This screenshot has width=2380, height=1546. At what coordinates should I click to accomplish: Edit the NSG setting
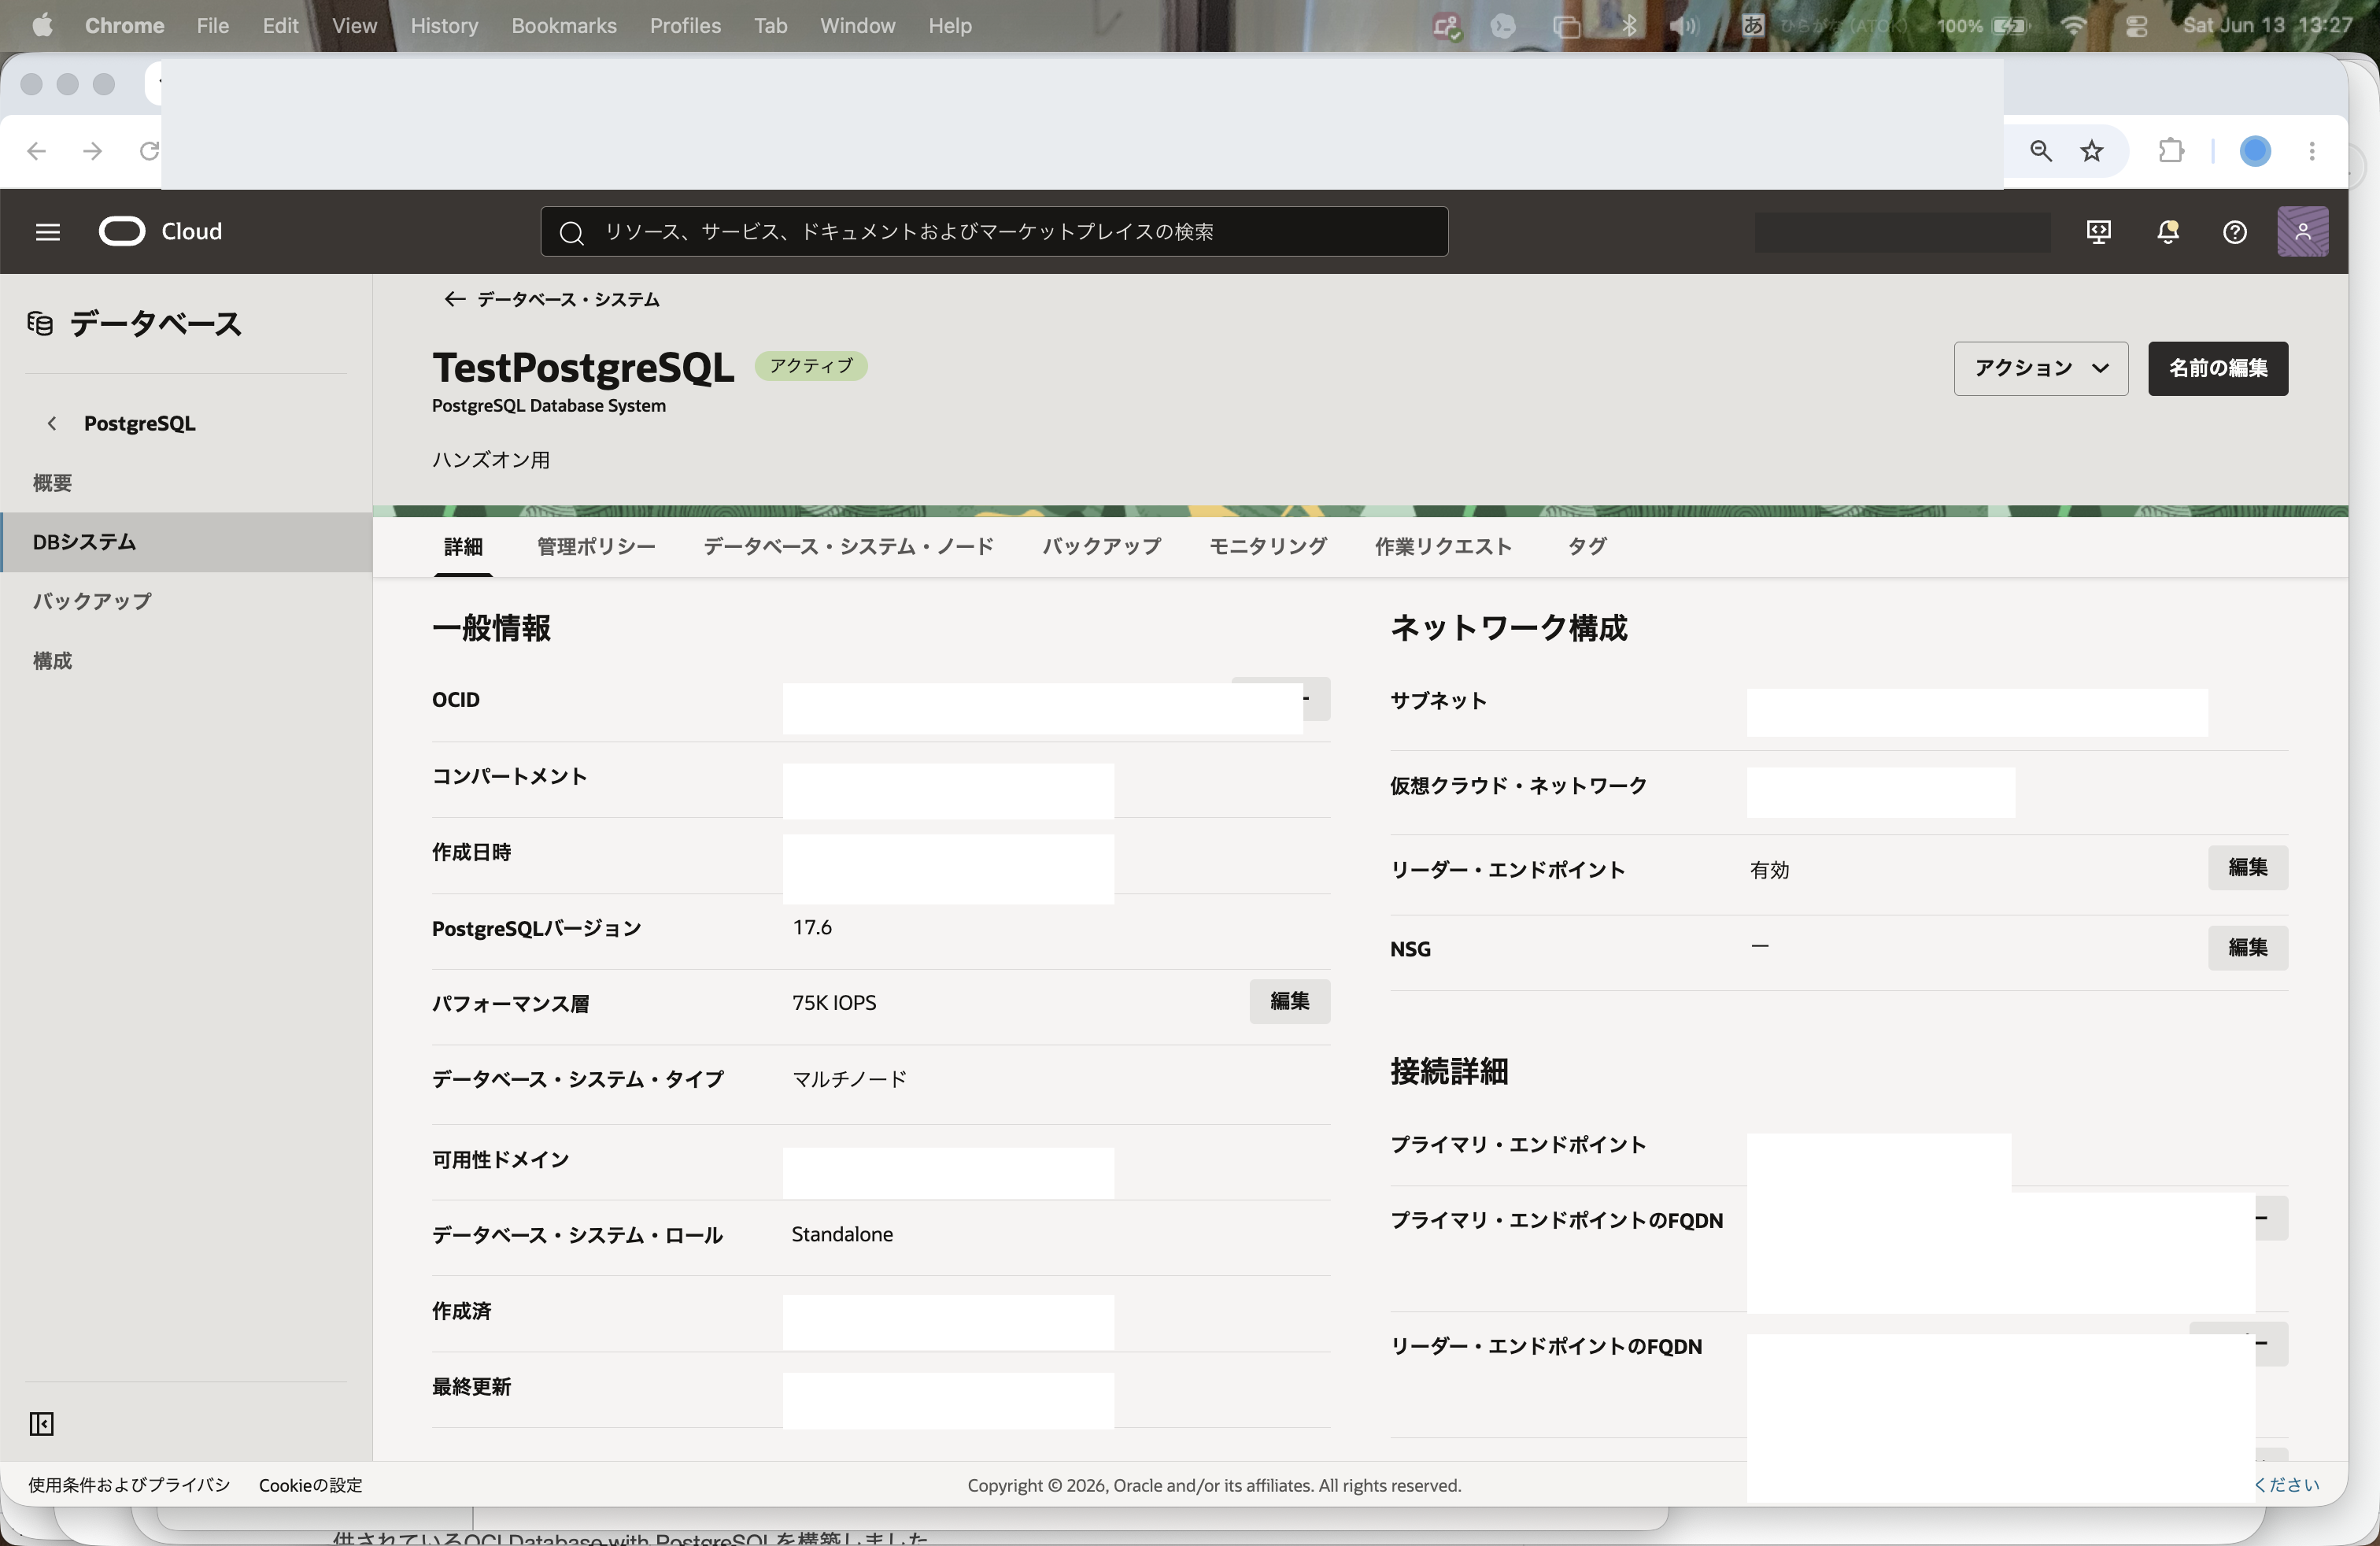[2247, 947]
